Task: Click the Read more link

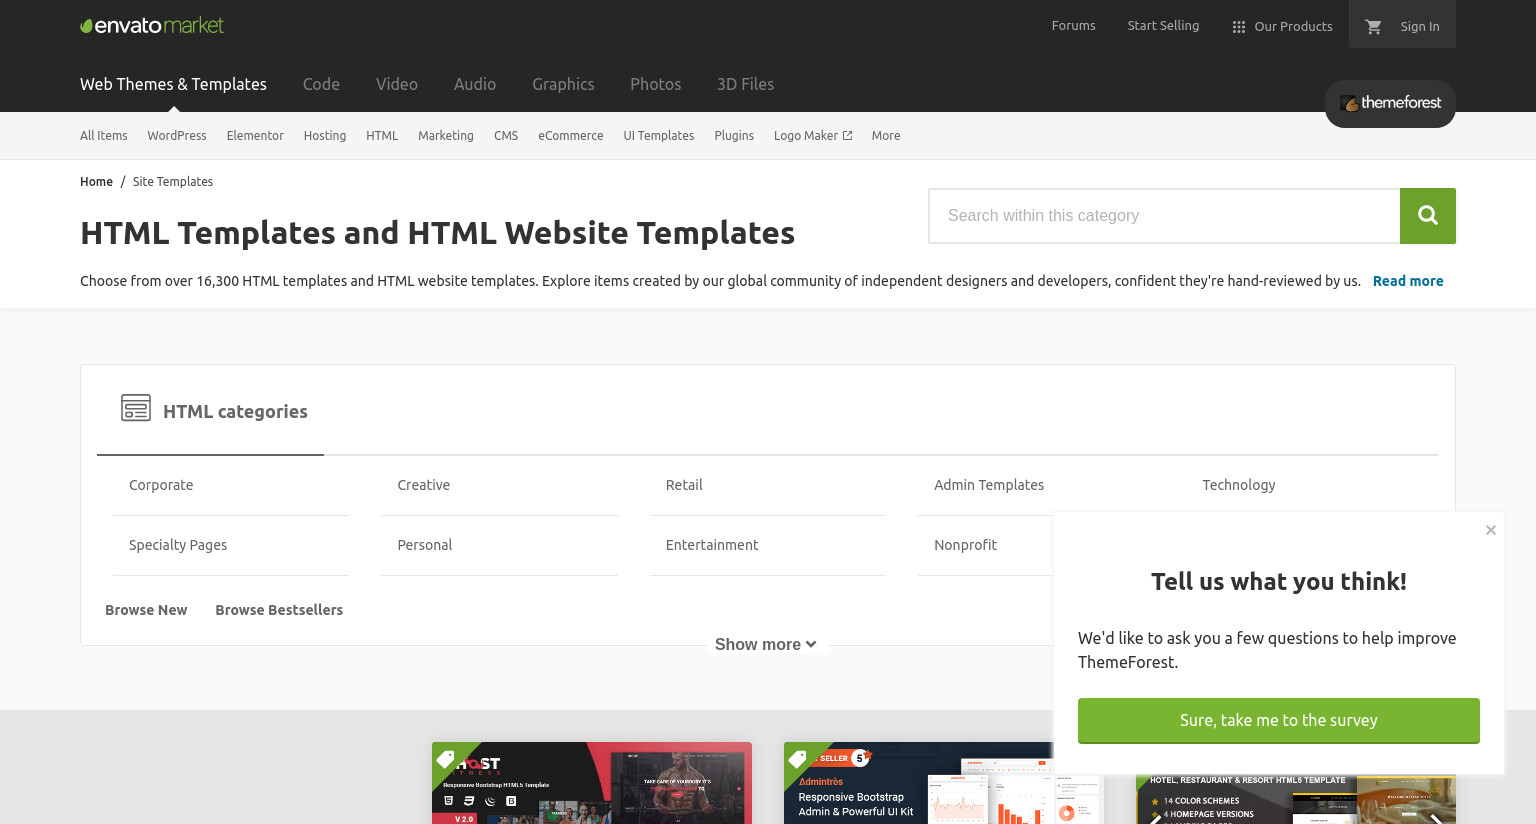Action: (1408, 281)
